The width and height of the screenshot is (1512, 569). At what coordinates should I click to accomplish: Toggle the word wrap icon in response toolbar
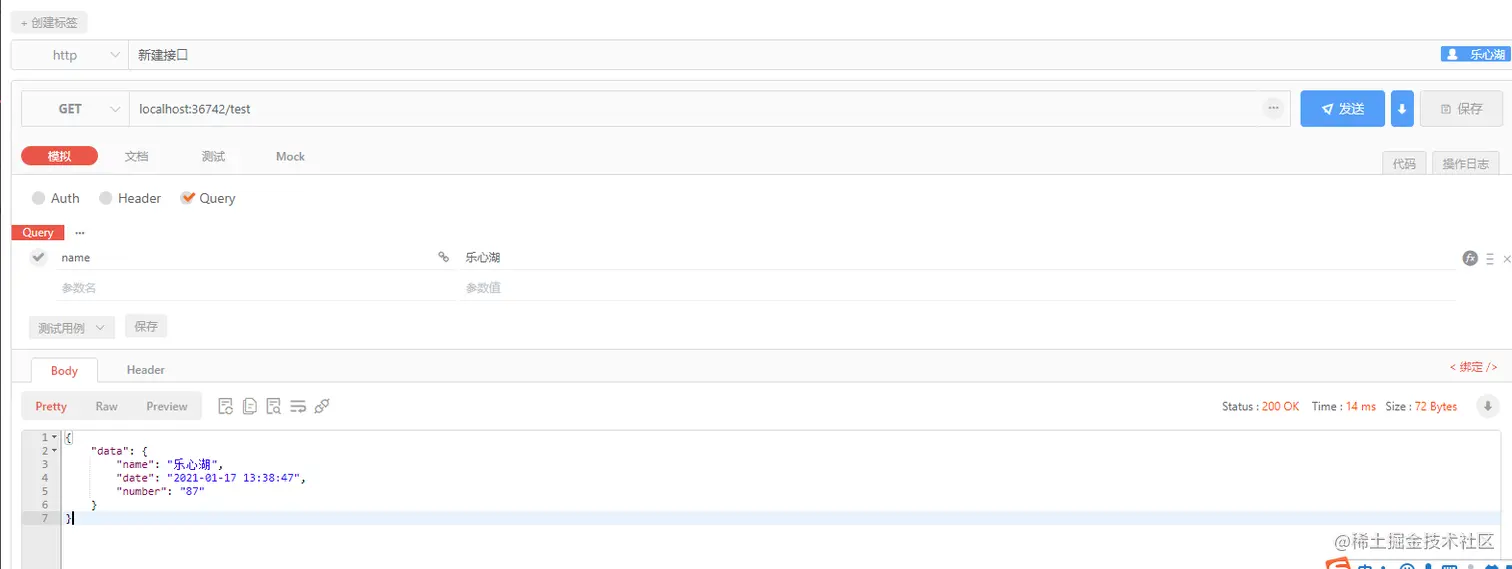298,406
